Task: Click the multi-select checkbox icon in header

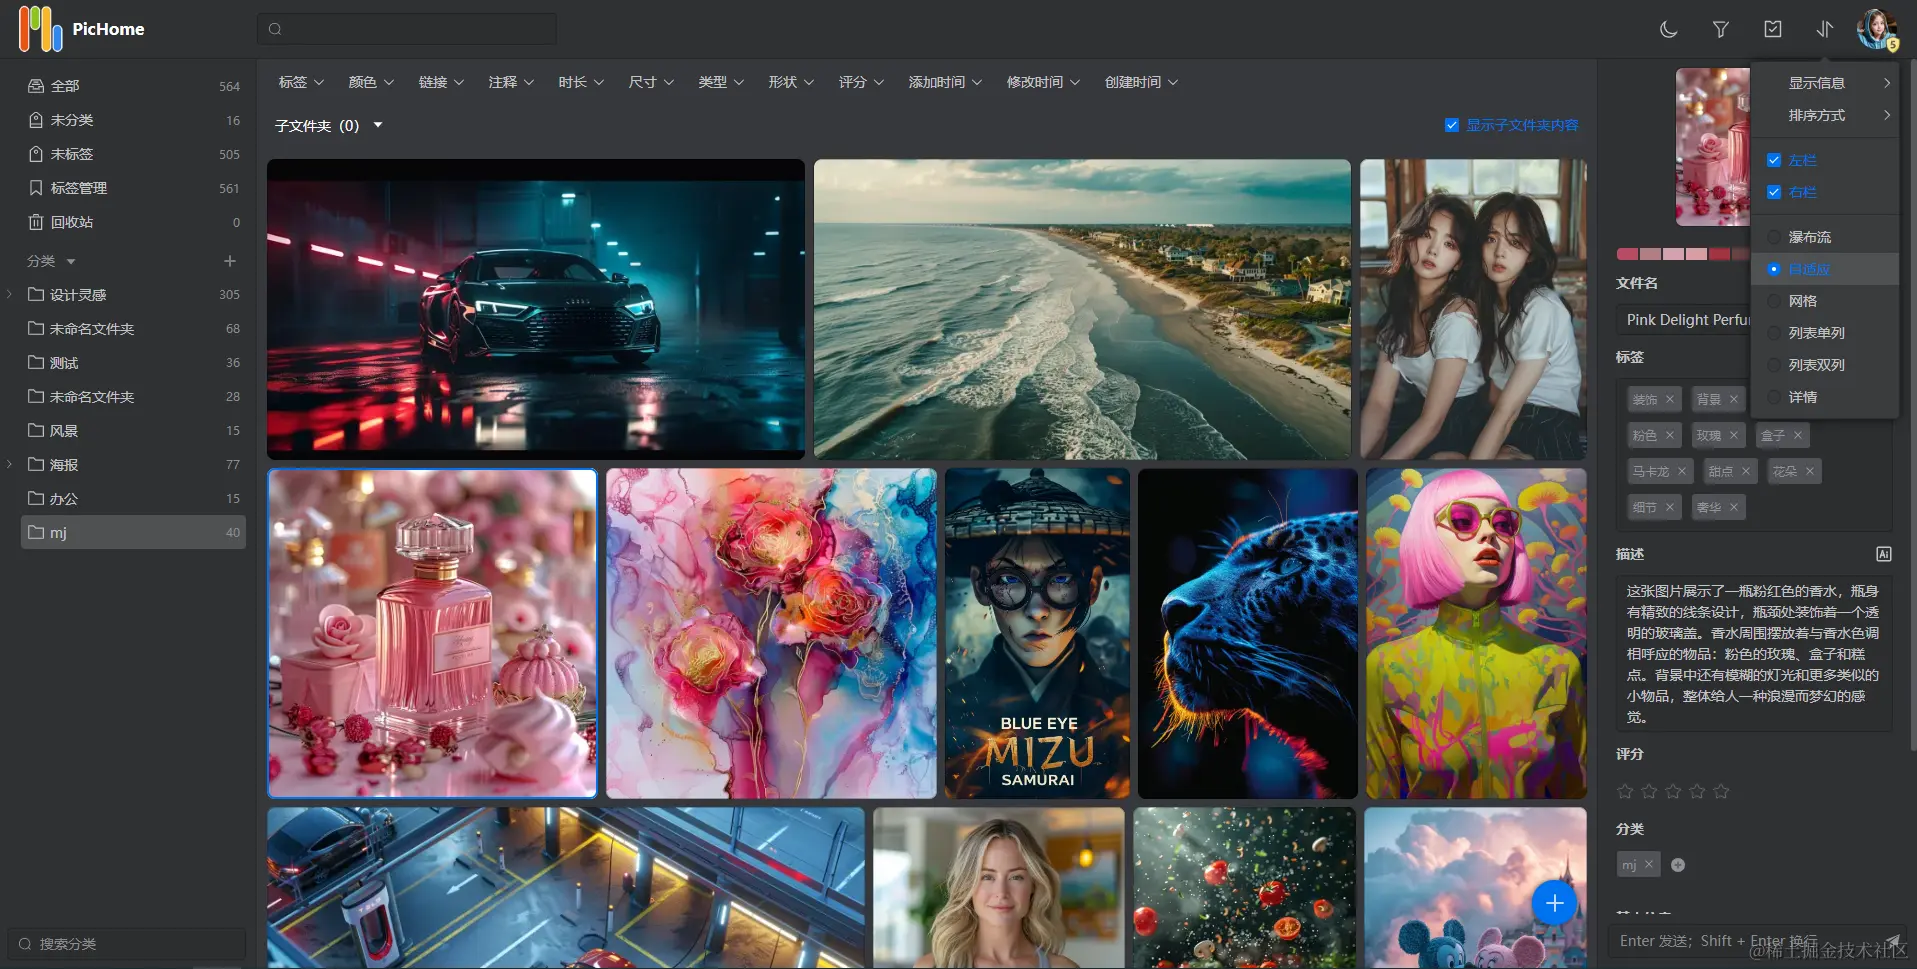Action: (x=1772, y=29)
